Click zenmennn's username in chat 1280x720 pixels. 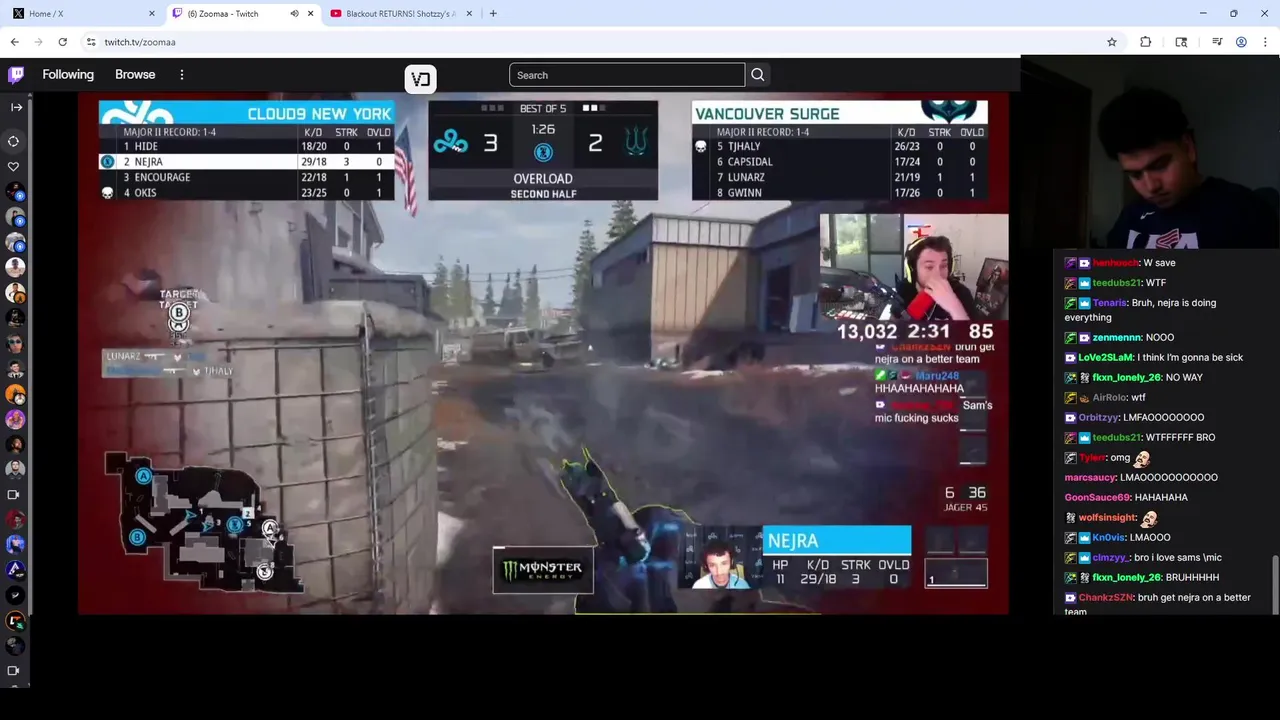(1119, 338)
